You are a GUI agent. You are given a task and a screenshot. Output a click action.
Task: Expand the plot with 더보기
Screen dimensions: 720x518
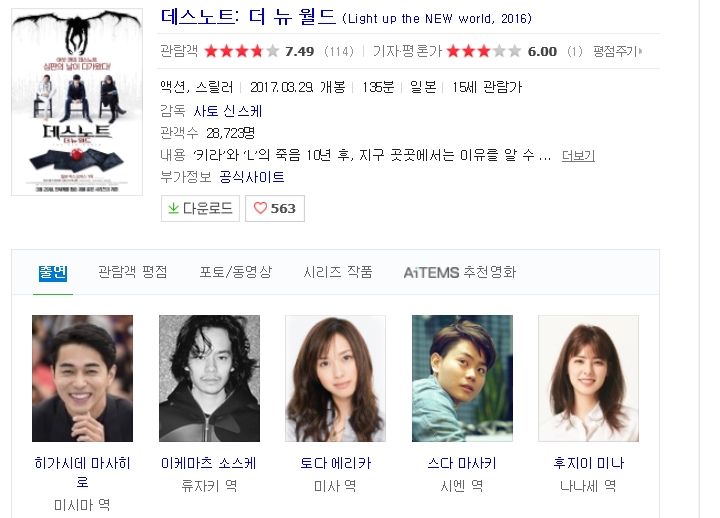click(x=578, y=156)
